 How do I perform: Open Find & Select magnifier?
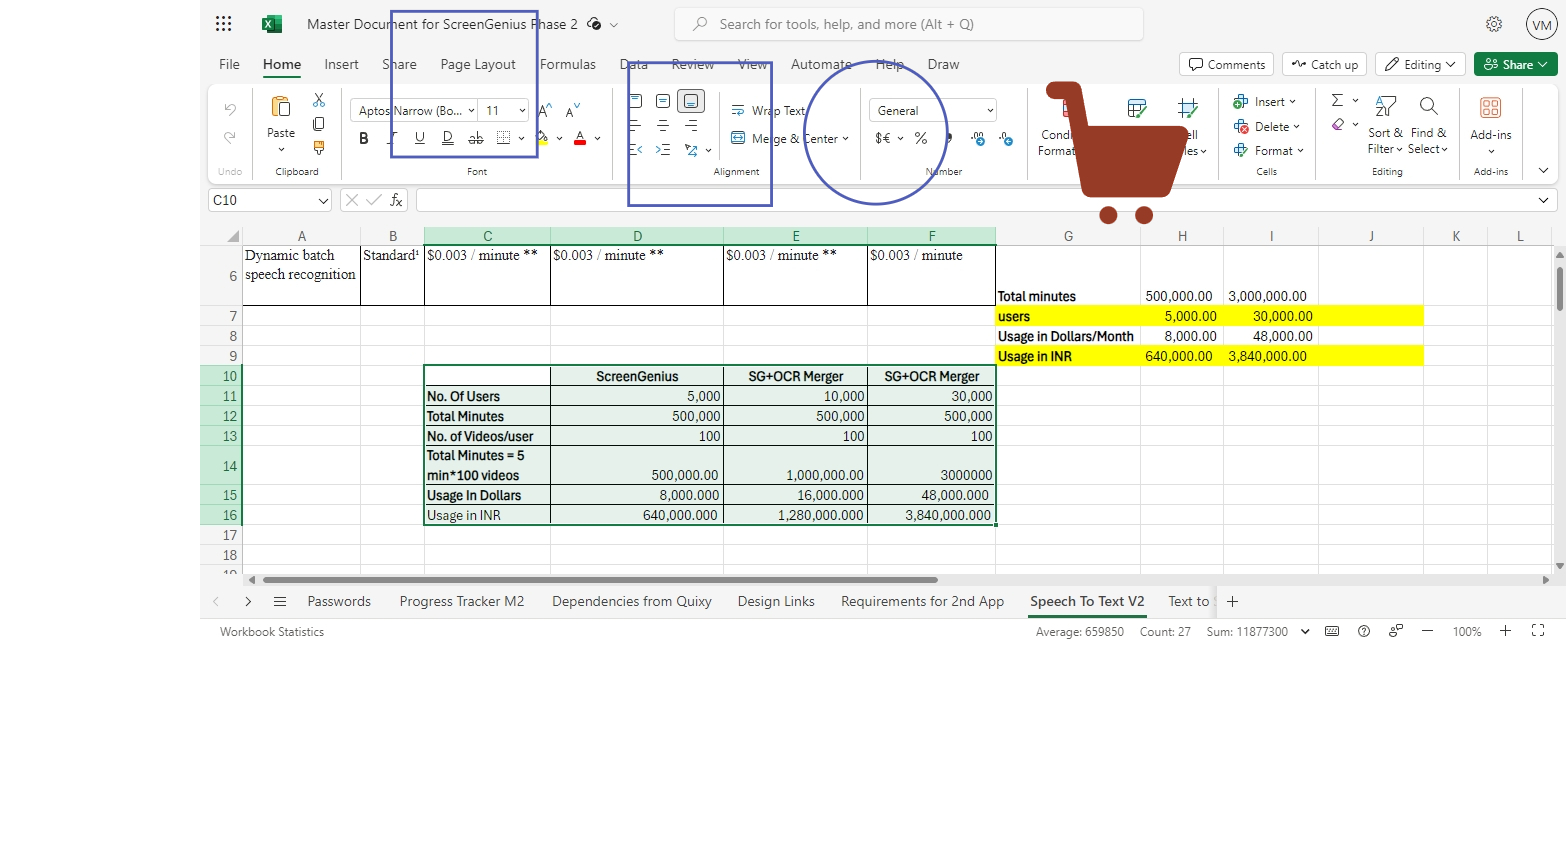pyautogui.click(x=1428, y=125)
